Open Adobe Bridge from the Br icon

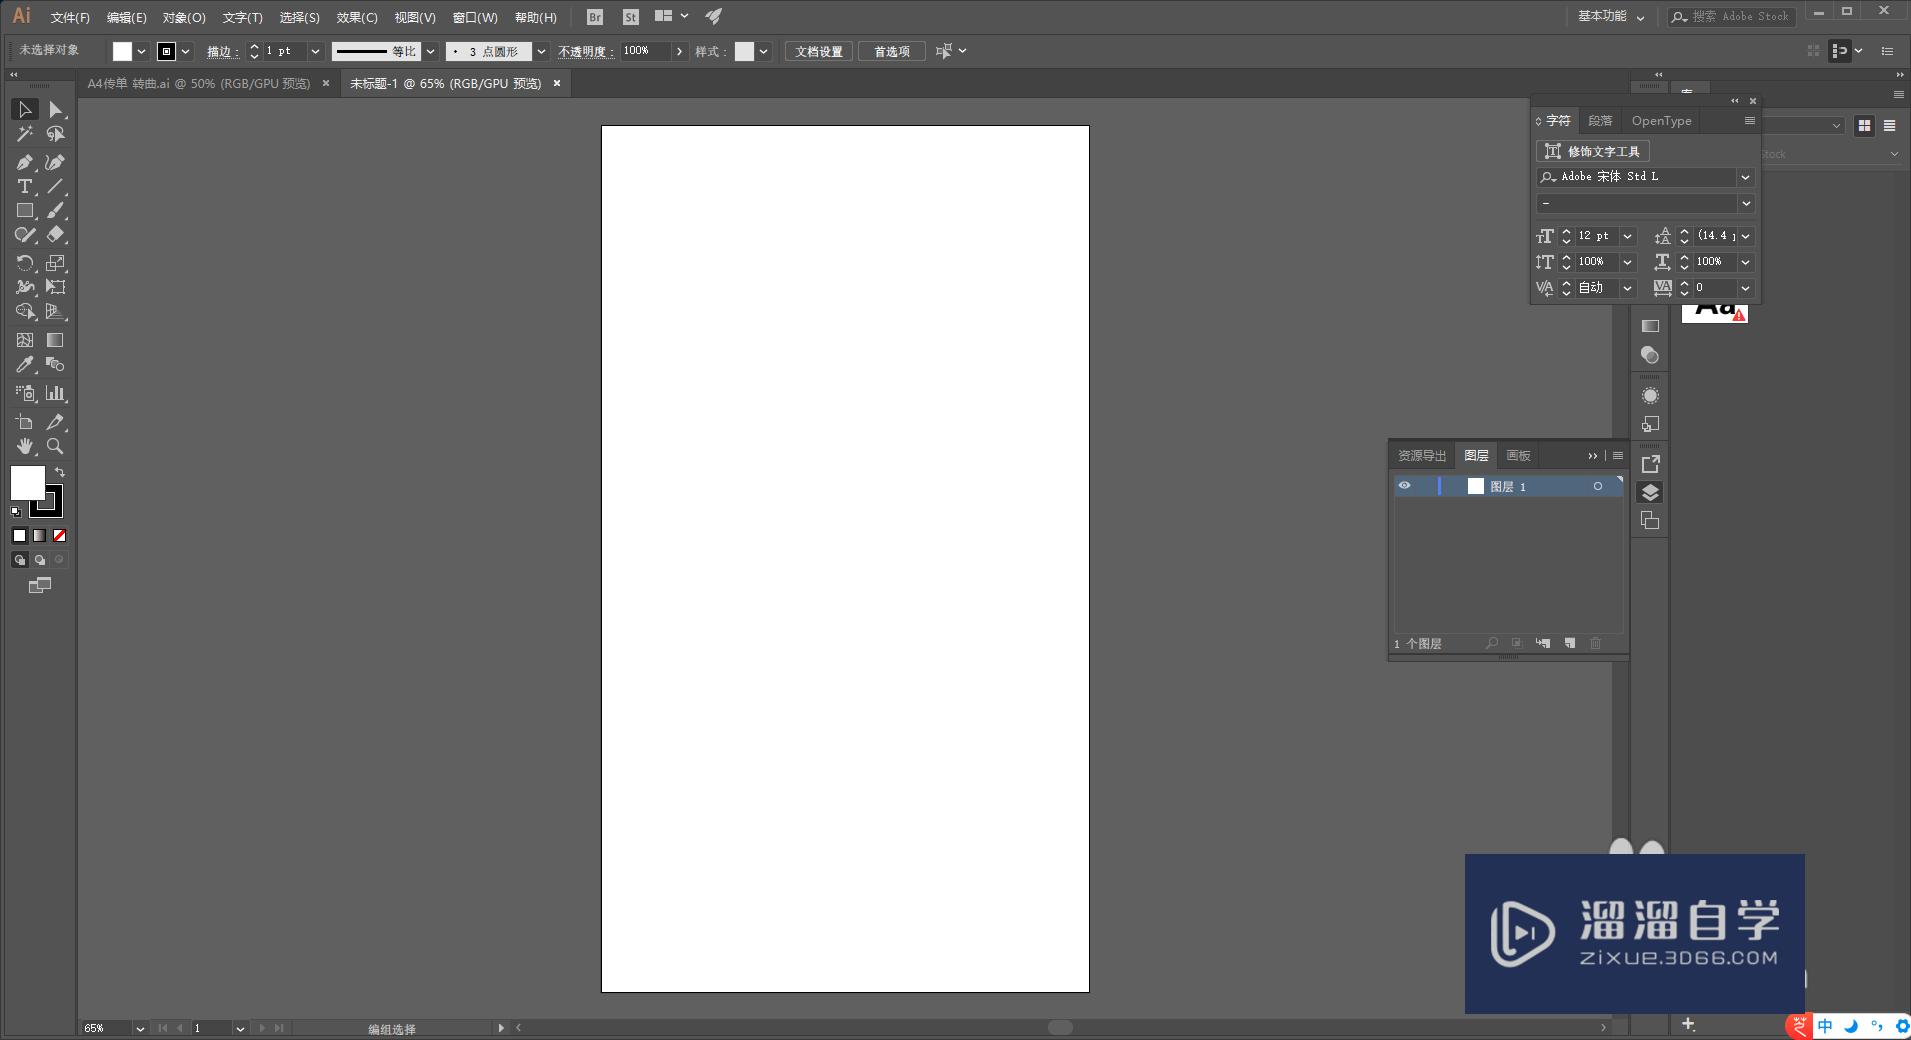point(595,17)
